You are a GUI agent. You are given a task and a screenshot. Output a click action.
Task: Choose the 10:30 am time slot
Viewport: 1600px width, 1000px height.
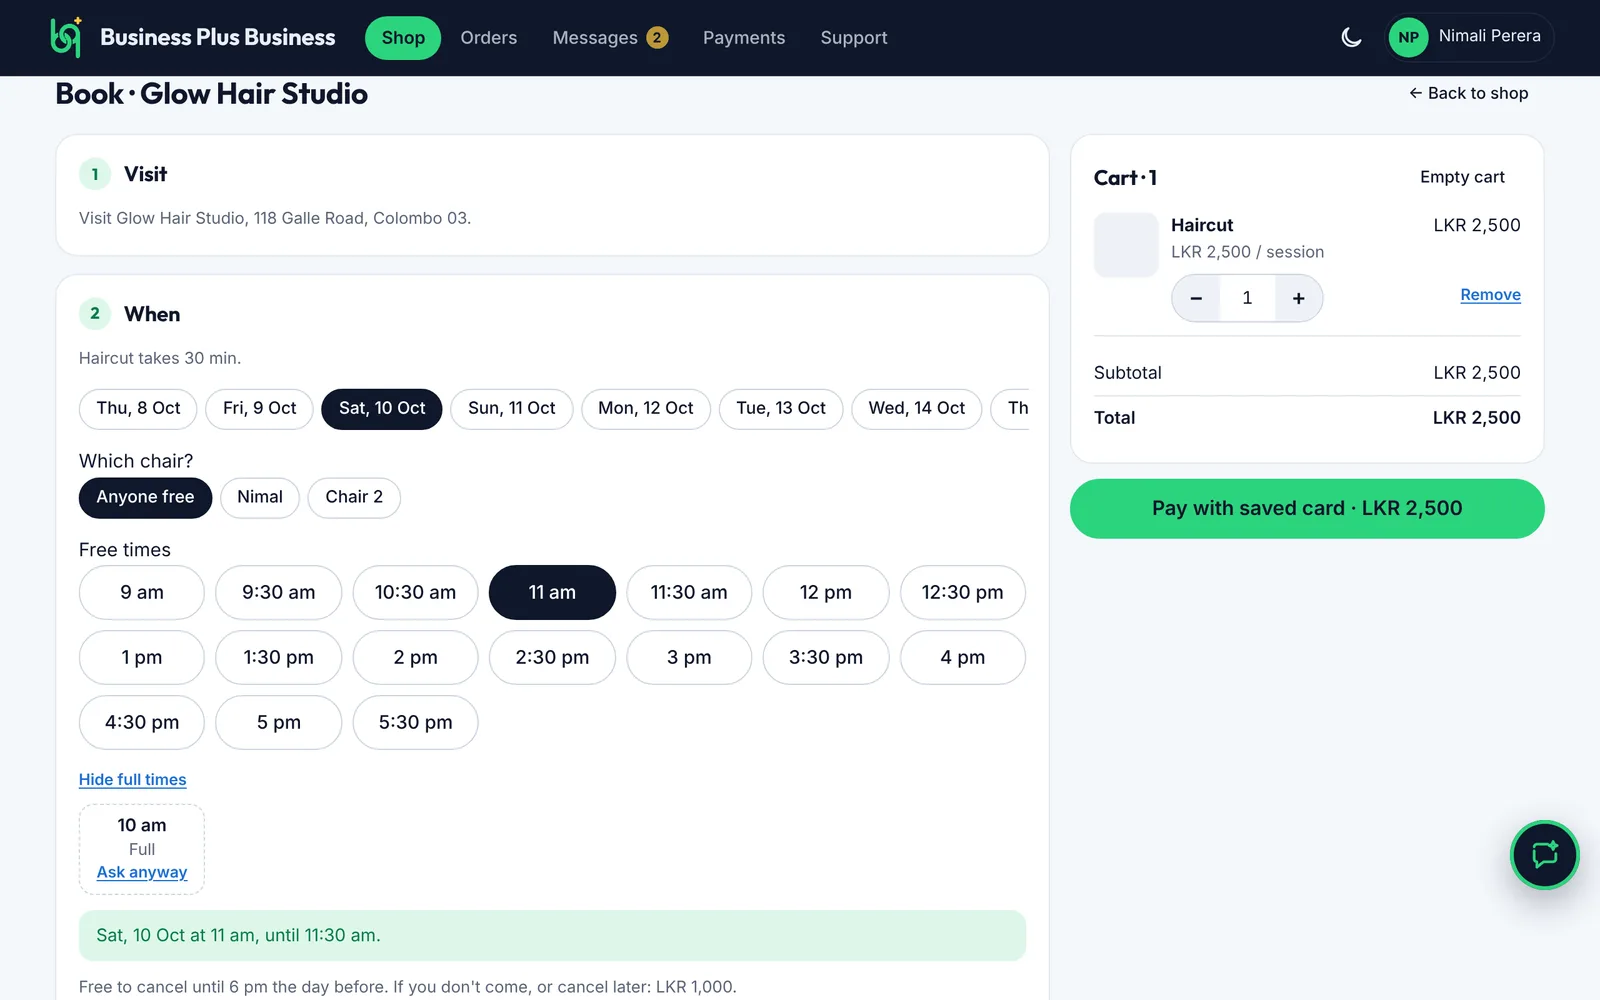(x=416, y=593)
